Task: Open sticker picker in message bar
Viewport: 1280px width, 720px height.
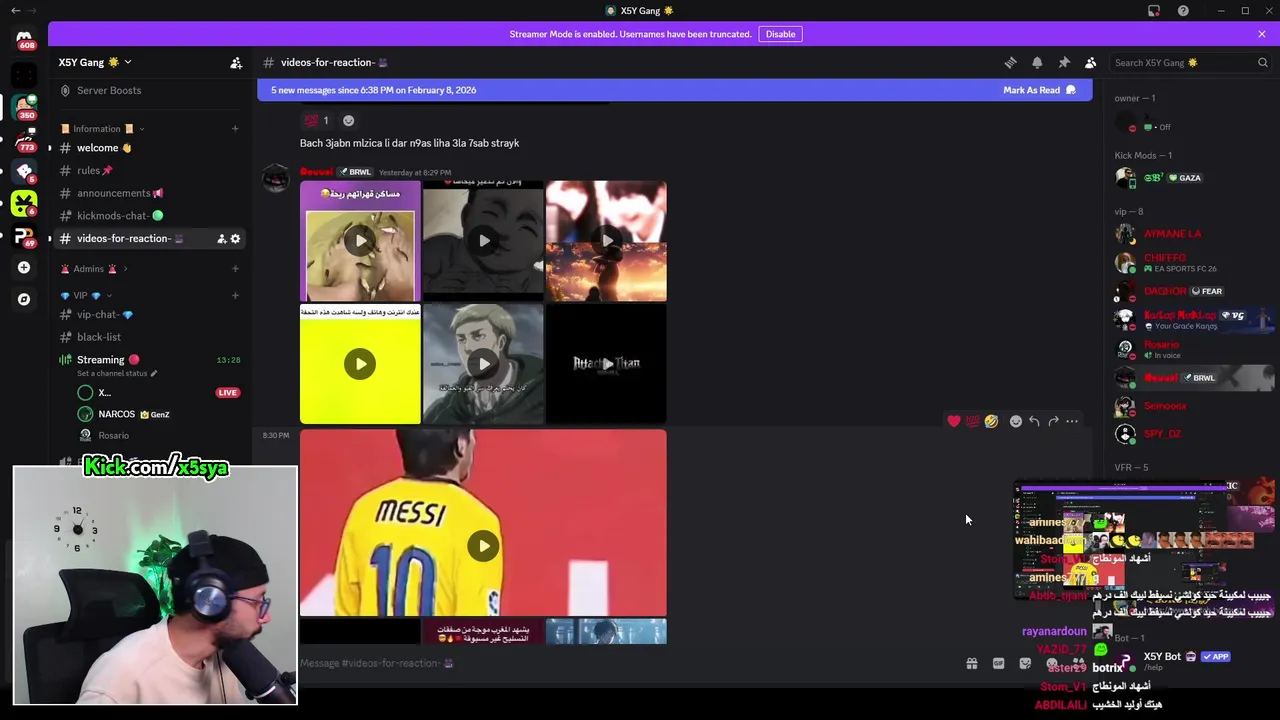Action: click(1025, 663)
